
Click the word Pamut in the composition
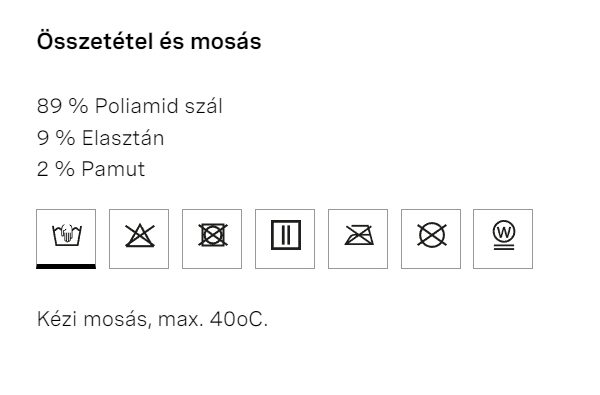click(x=113, y=169)
